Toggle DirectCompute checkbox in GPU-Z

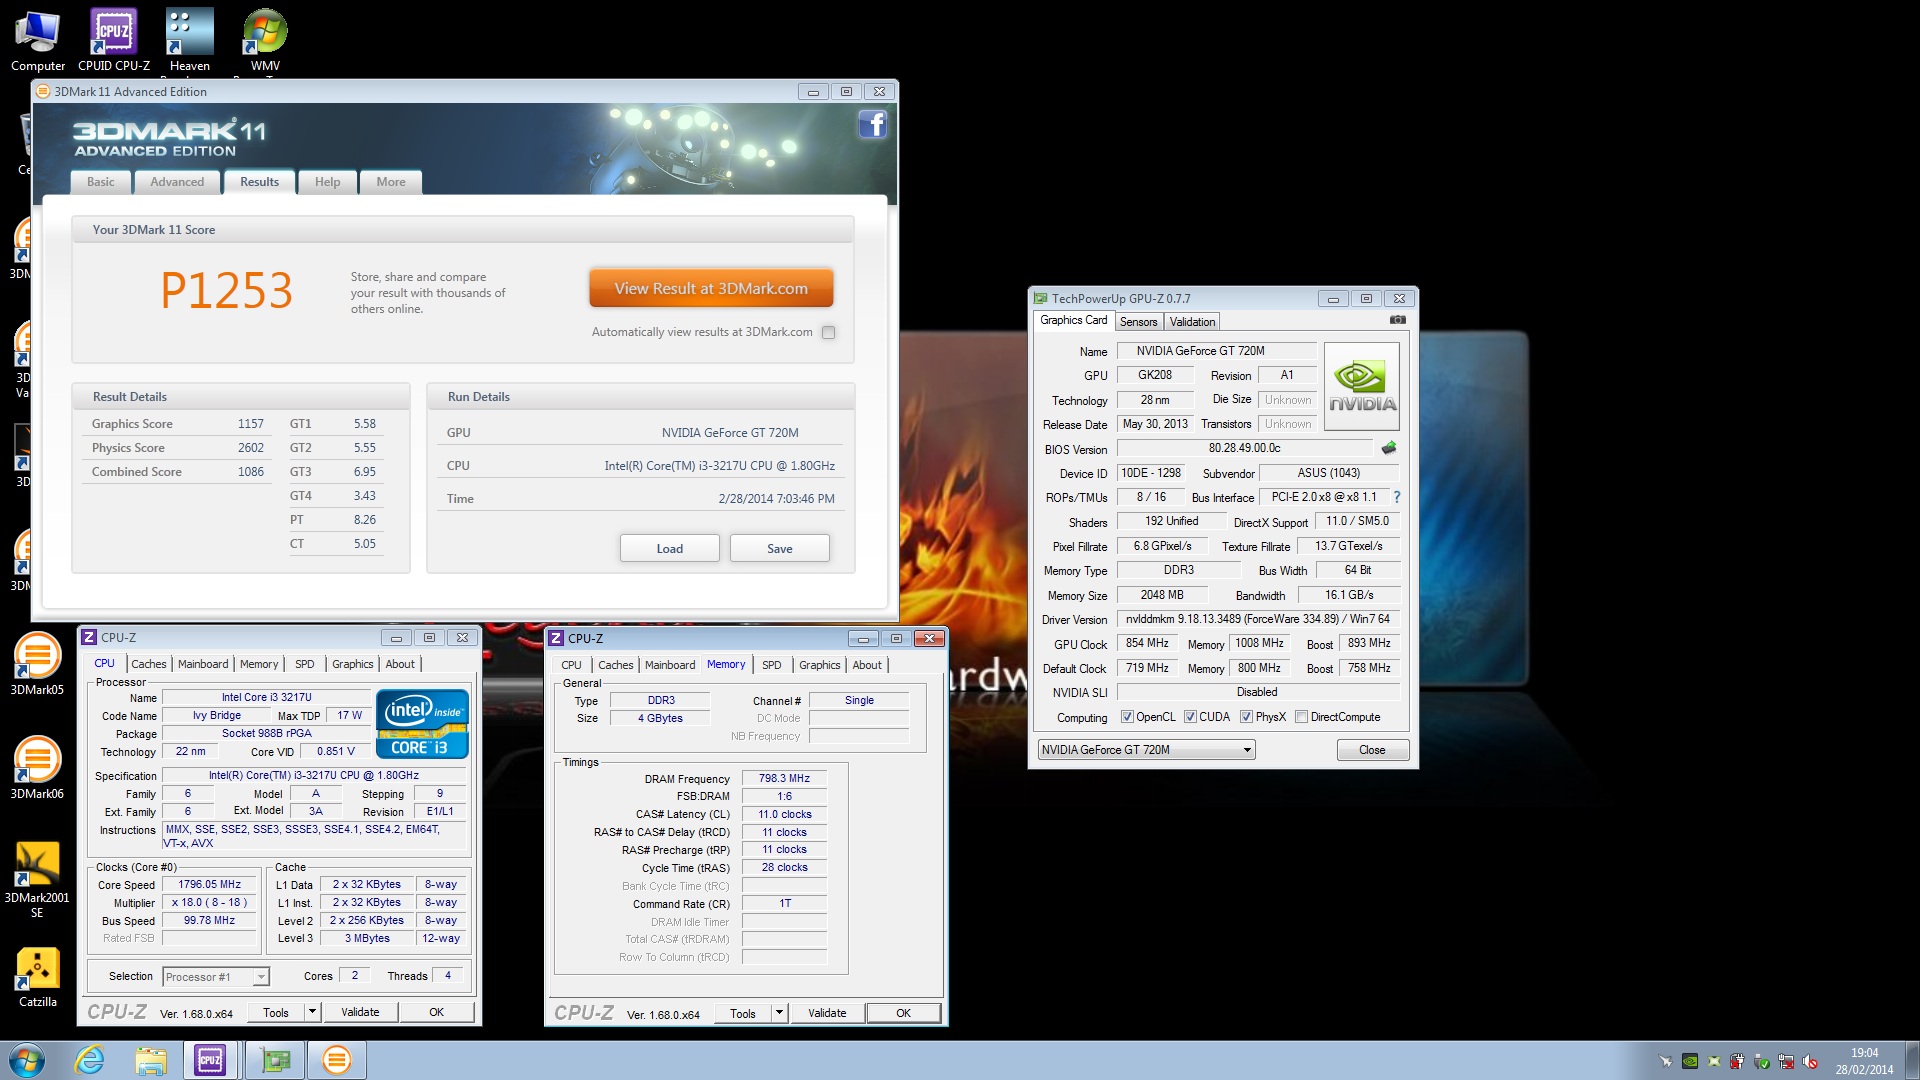(1301, 717)
